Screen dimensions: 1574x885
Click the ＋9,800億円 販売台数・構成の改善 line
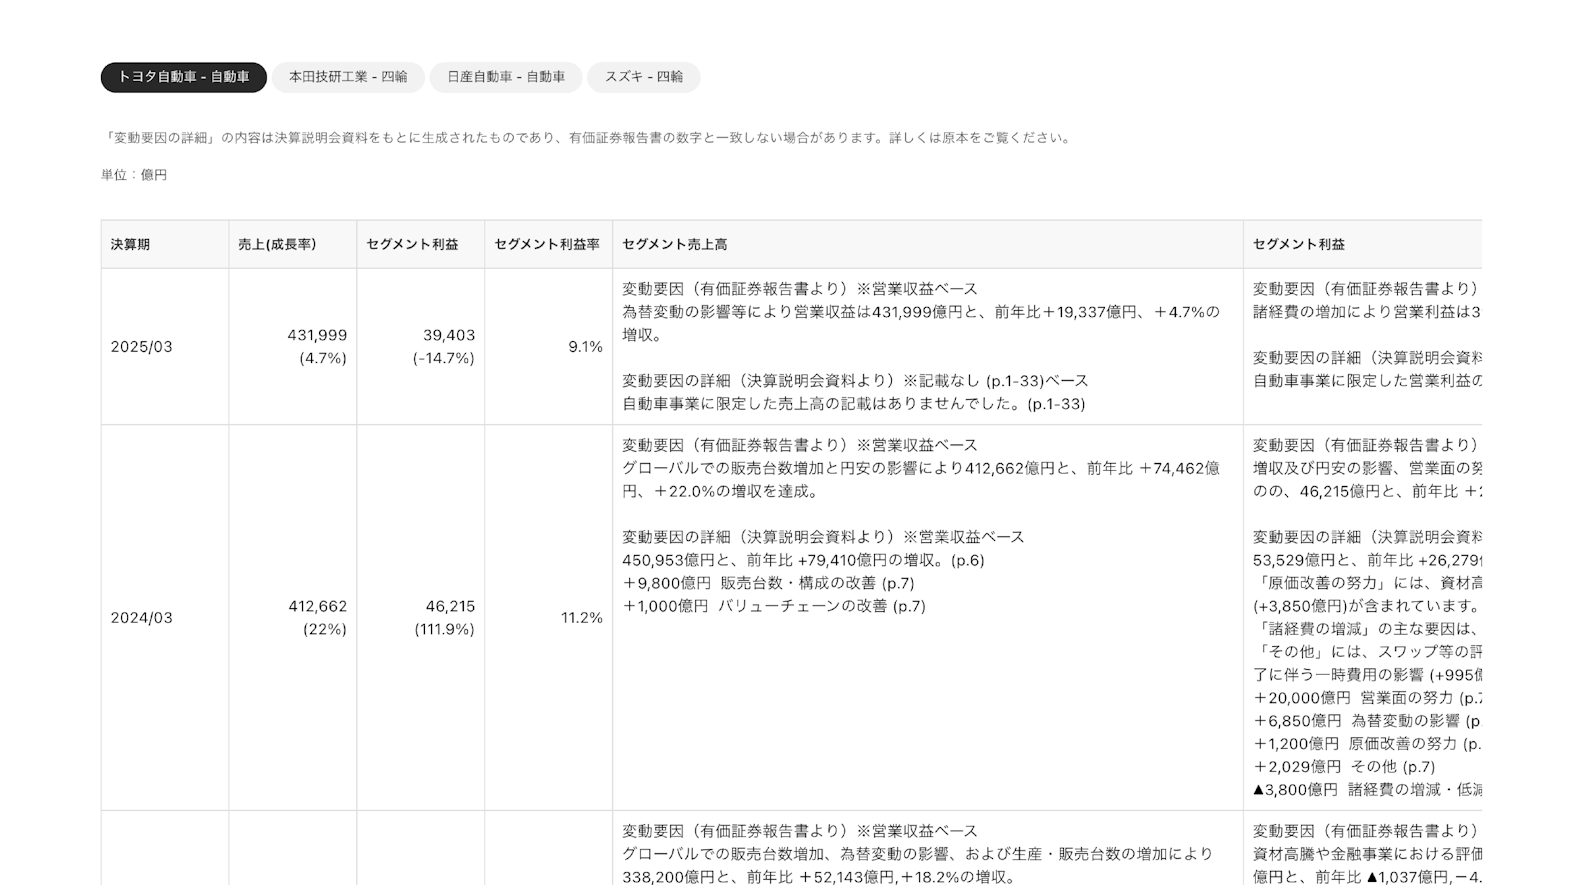(768, 583)
